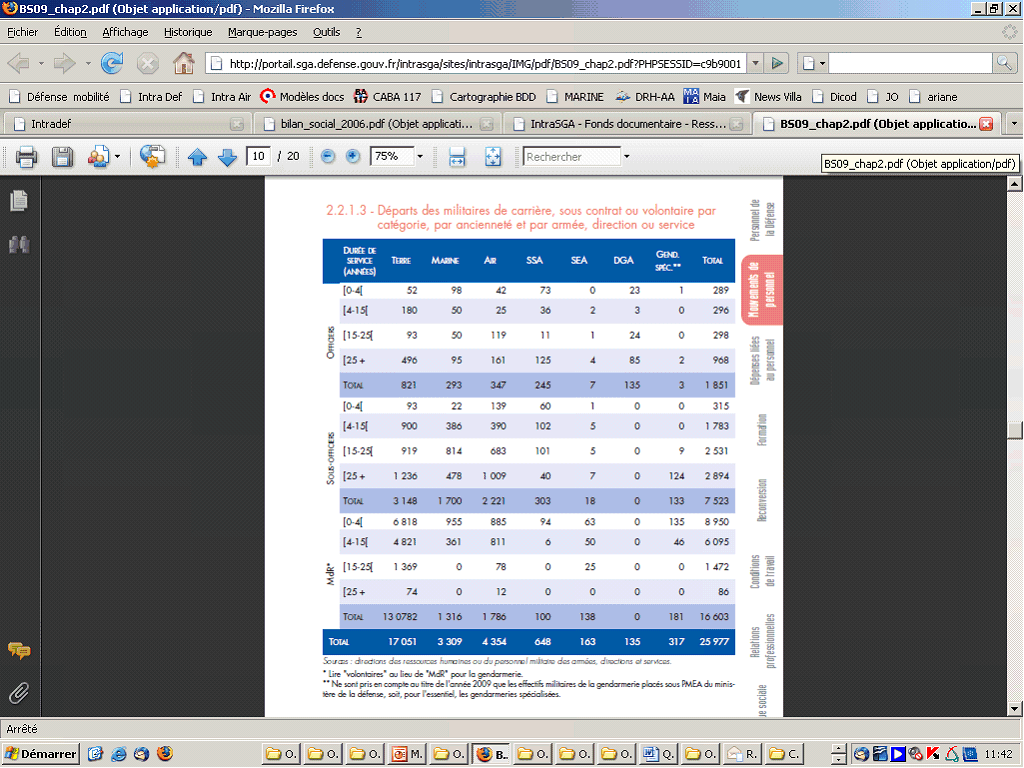1024x768 pixels.
Task: Open the URL history dropdown
Action: pos(755,63)
